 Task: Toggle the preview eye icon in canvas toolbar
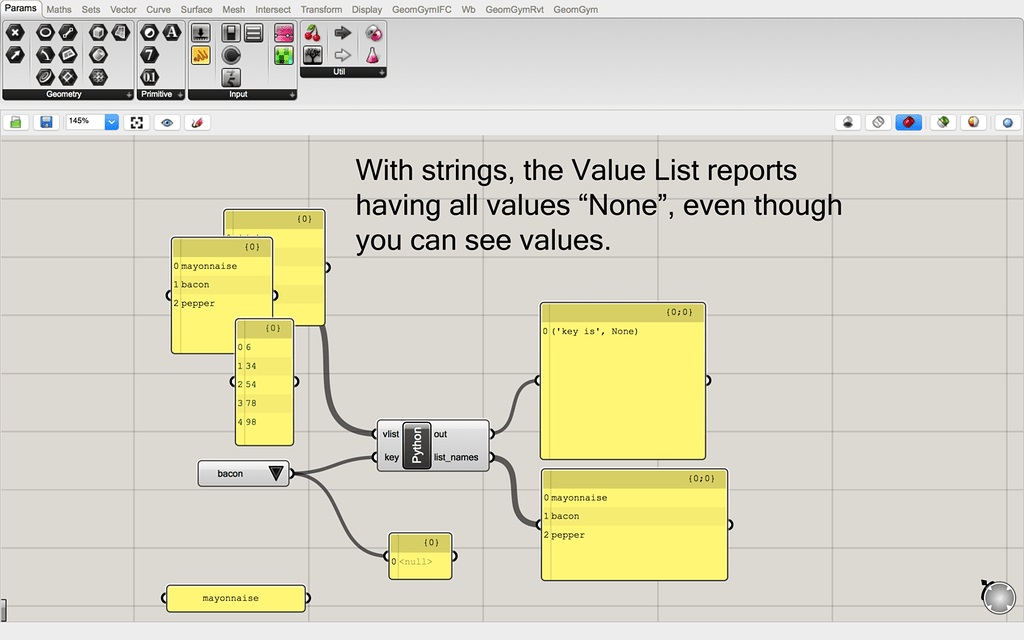pos(166,121)
